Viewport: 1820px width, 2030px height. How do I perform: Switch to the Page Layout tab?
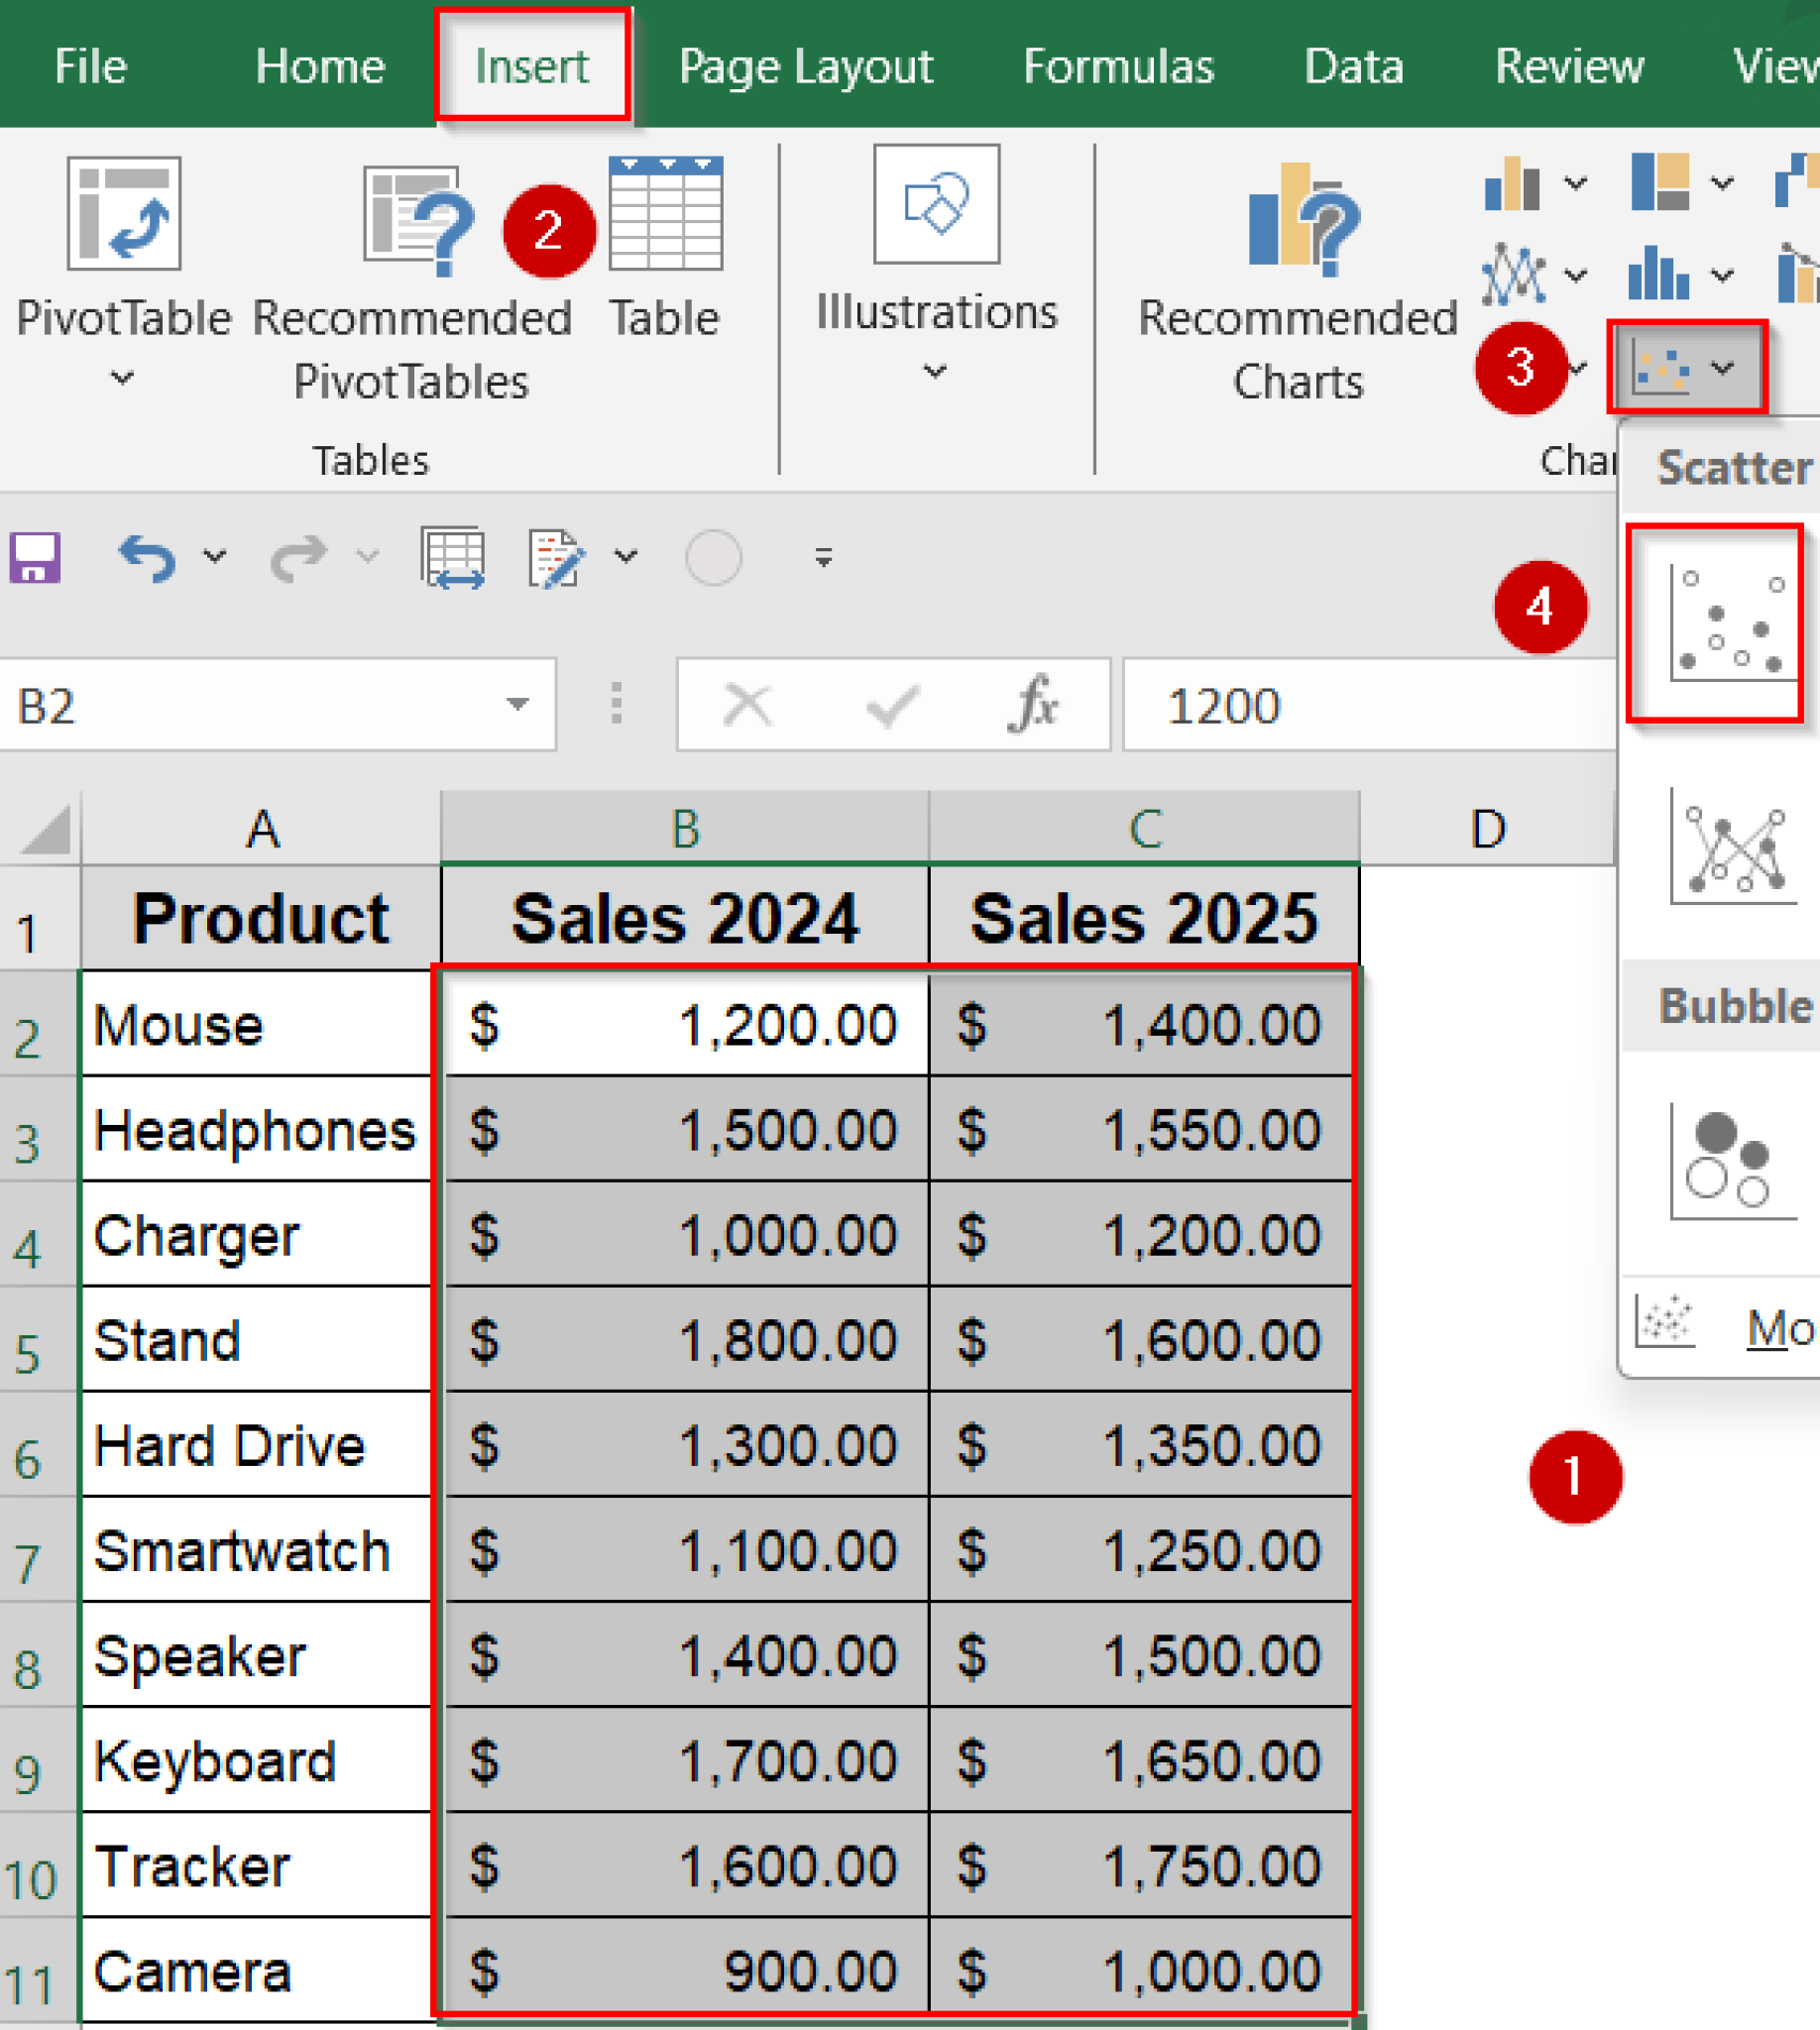click(806, 68)
